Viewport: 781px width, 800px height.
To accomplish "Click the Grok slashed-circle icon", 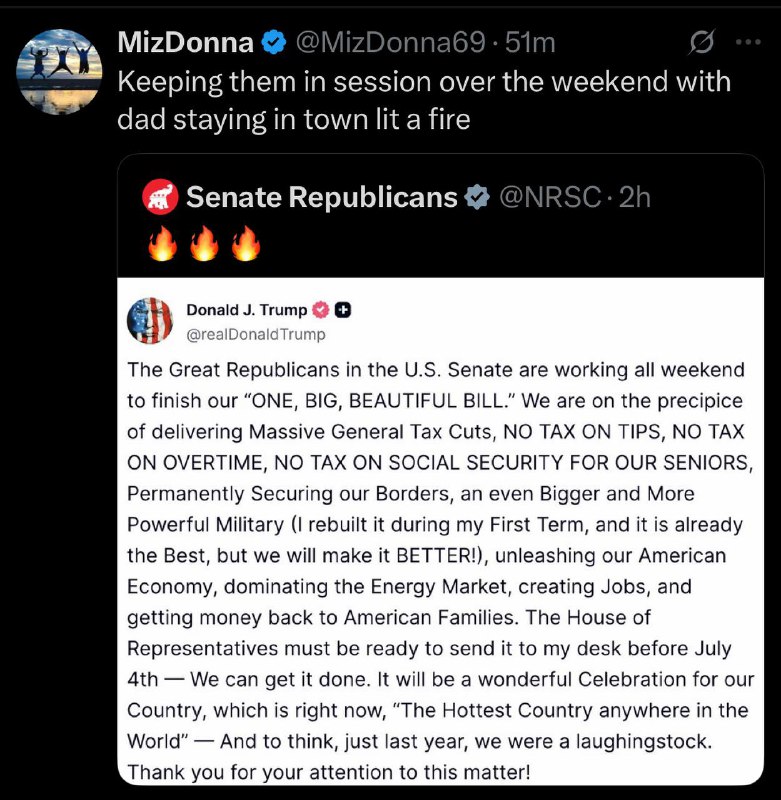I will (x=701, y=42).
